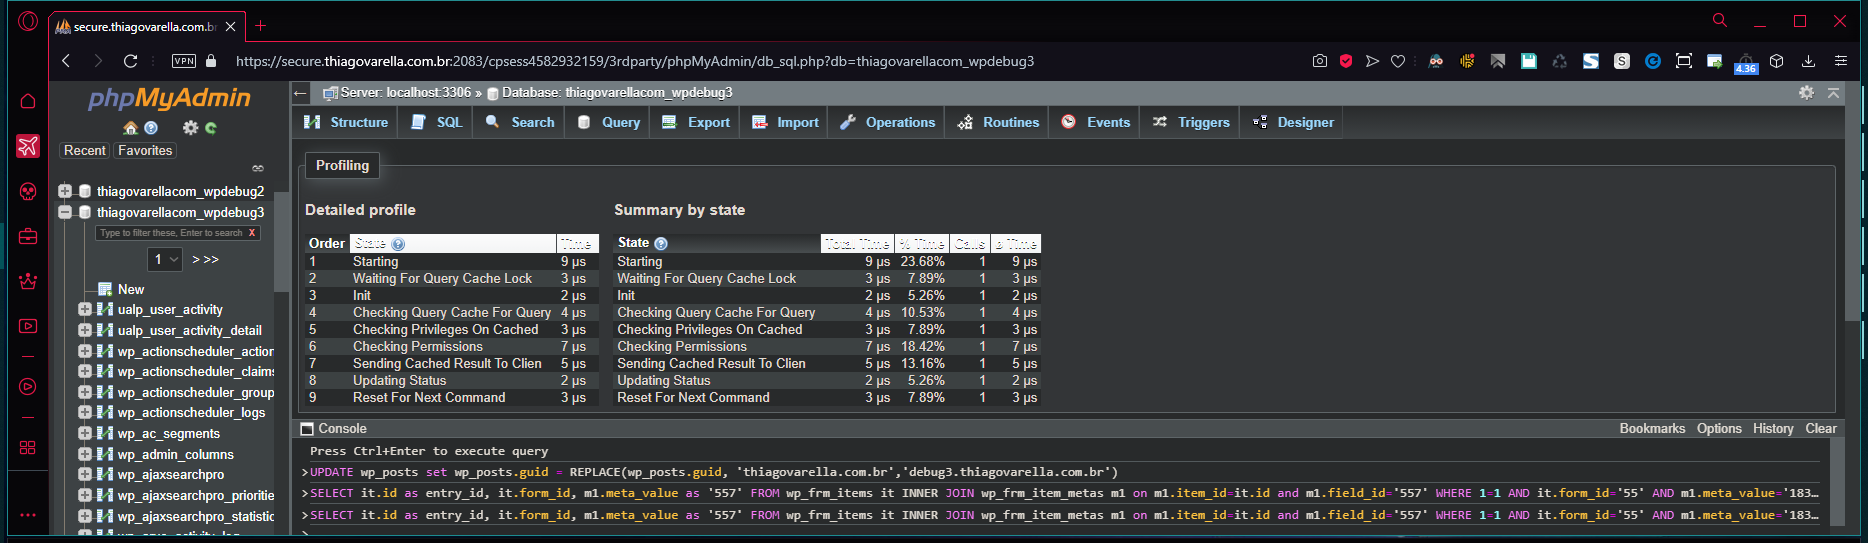Image resolution: width=1868 pixels, height=543 pixels.
Task: Open the phpMyAdmin documentation help icon
Action: coord(151,128)
